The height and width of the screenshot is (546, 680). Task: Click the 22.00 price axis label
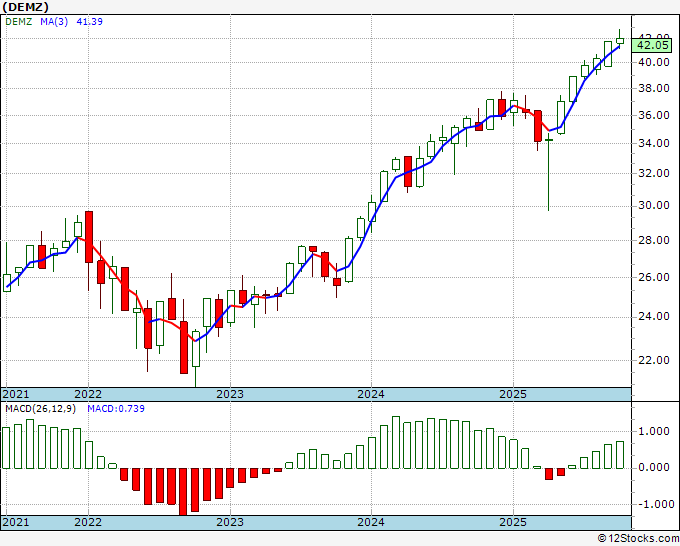click(x=654, y=360)
